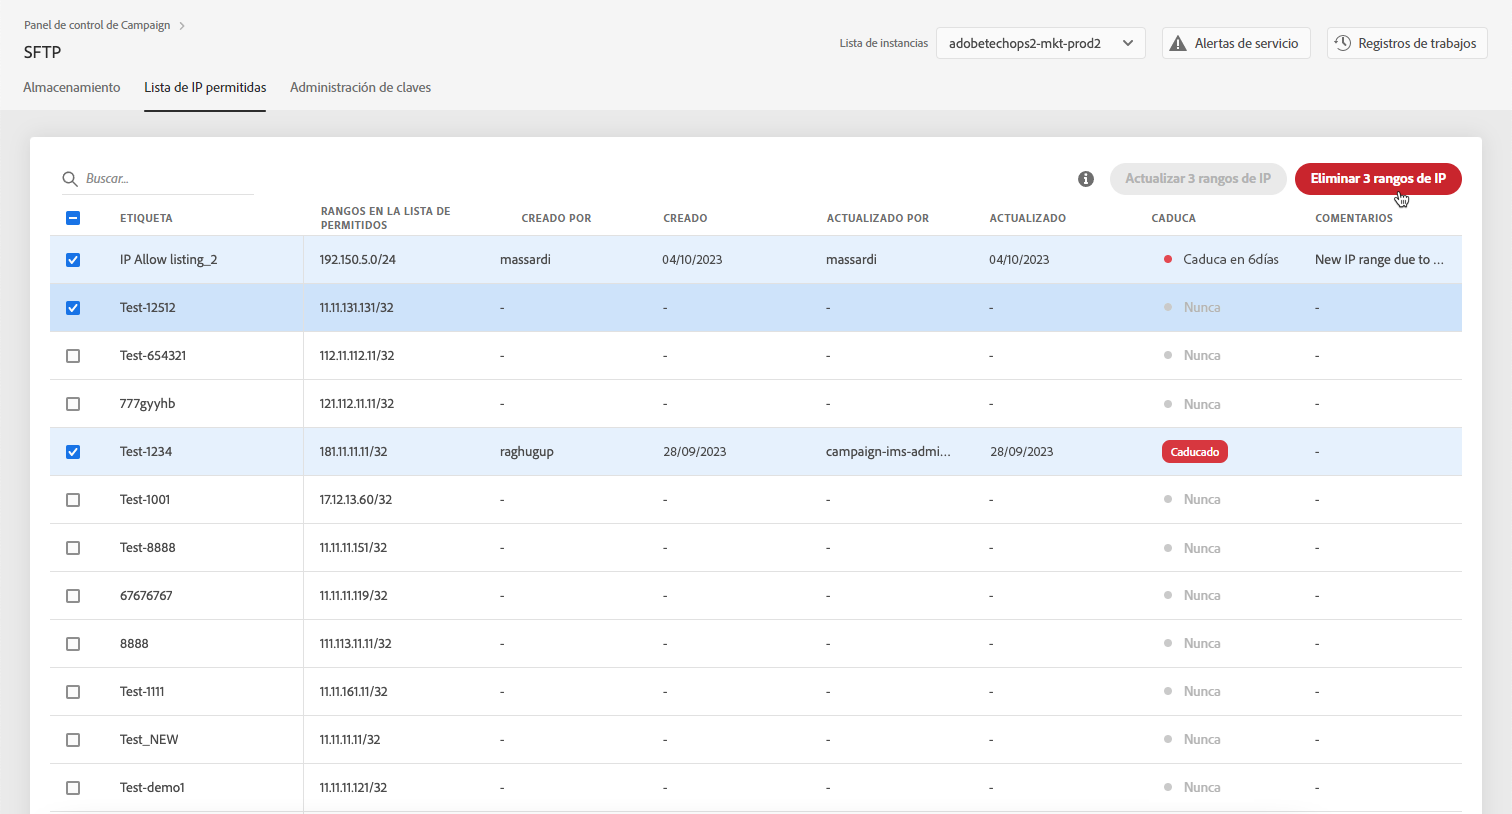Click the search magnifier icon
Image resolution: width=1512 pixels, height=814 pixels.
pyautogui.click(x=70, y=179)
